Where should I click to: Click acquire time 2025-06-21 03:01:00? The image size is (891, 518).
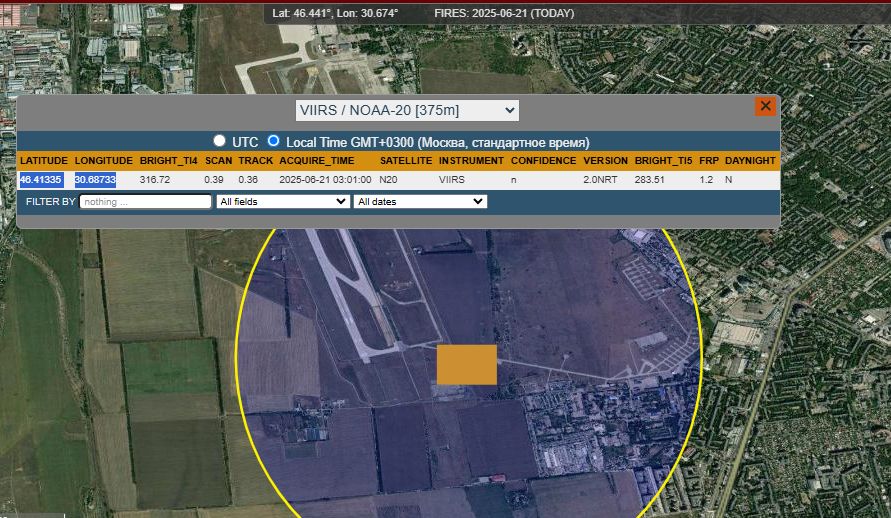[325, 179]
